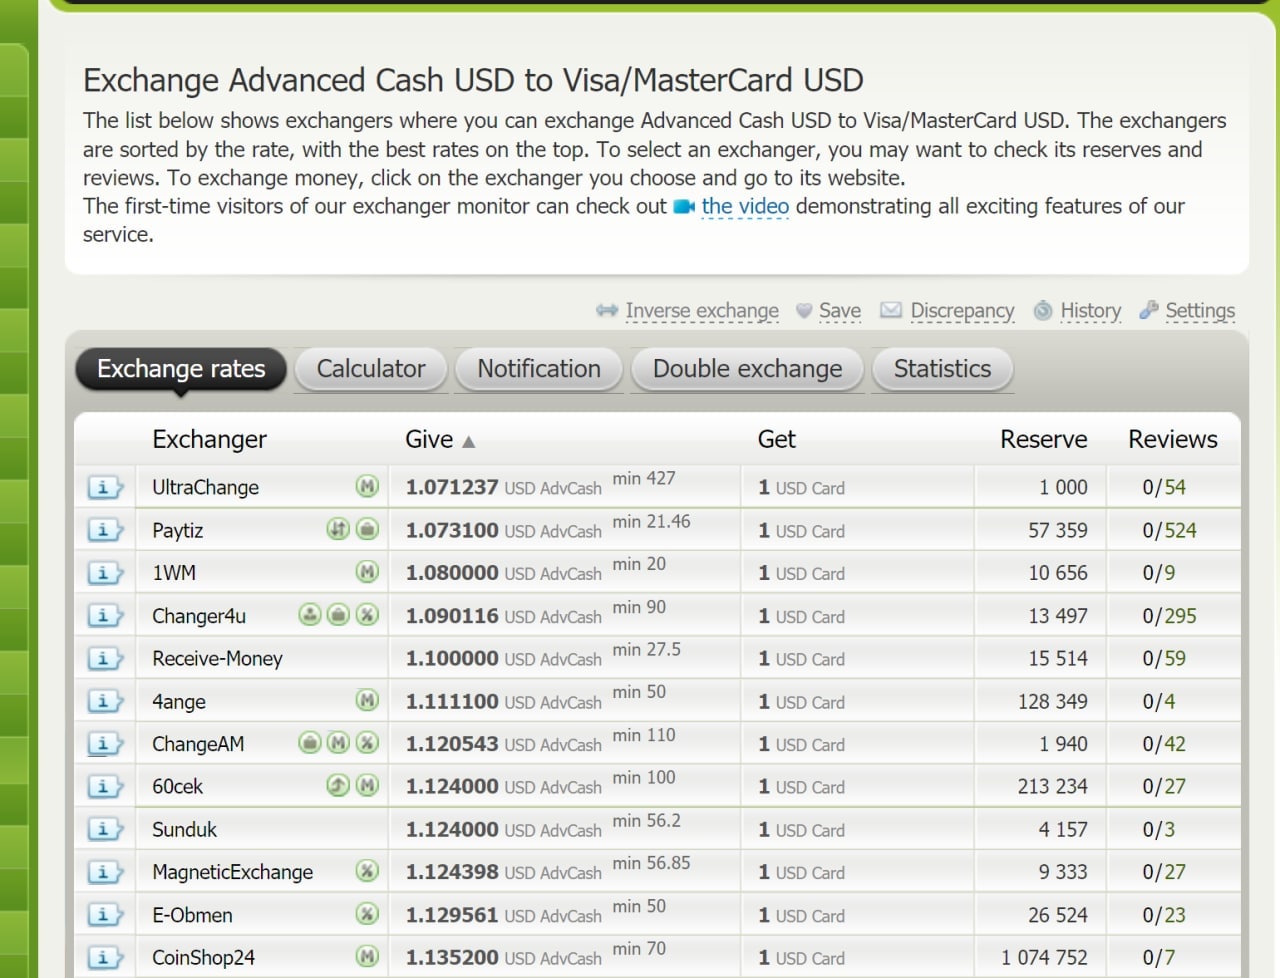The image size is (1280, 978).
Task: Click the Exchanger column header
Action: [x=209, y=439]
